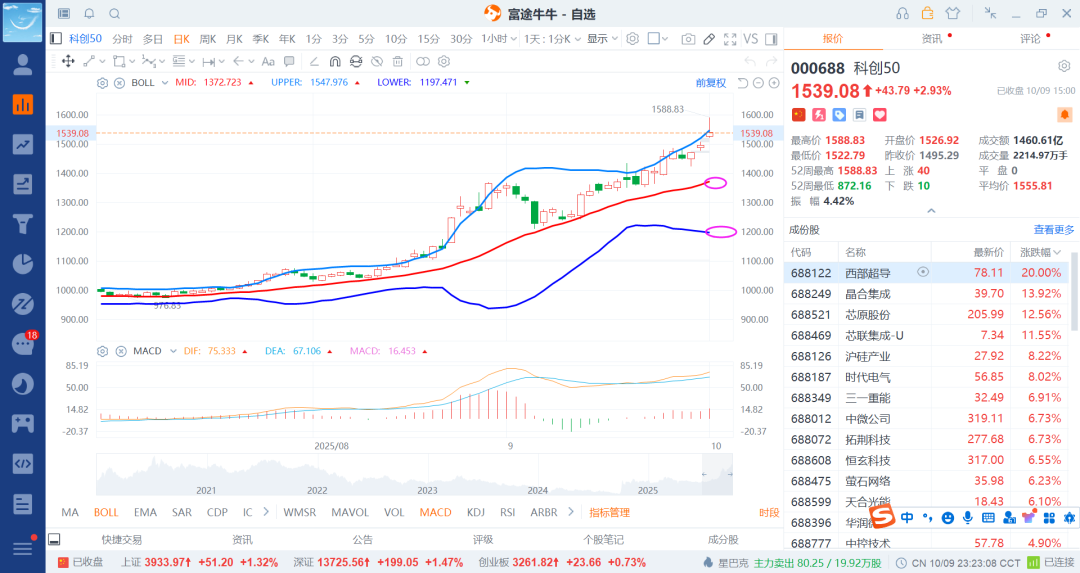Open the 显示 display dropdown
This screenshot has height=573, width=1080.
click(x=602, y=39)
